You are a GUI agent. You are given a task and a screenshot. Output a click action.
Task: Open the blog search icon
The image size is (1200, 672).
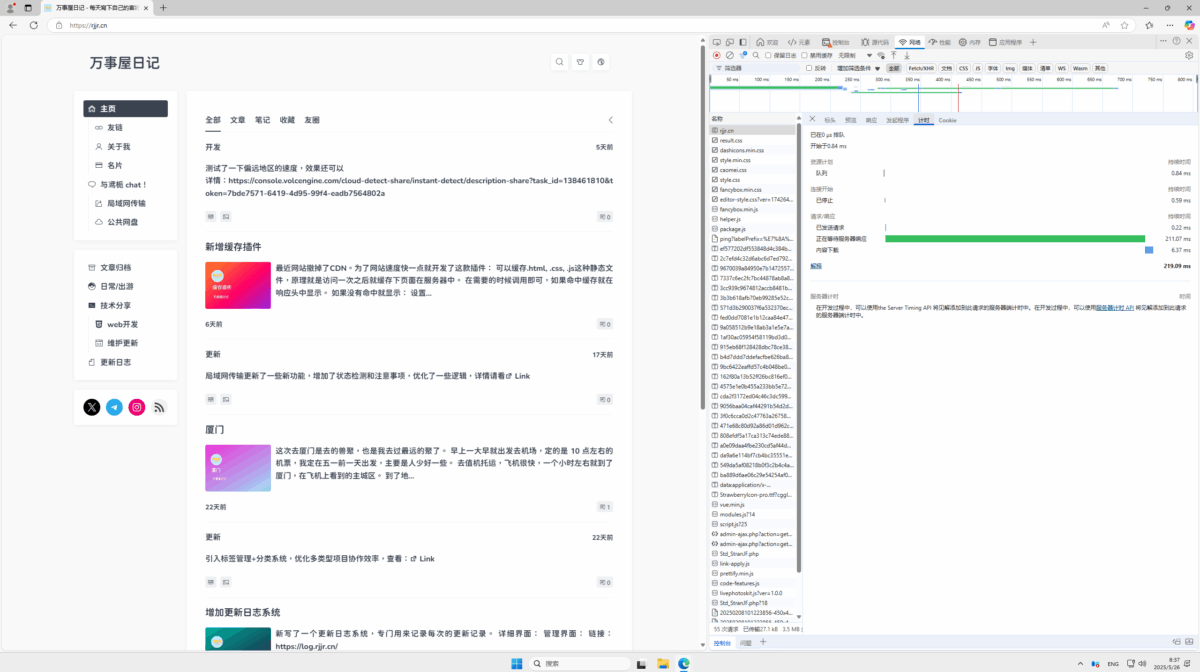(x=560, y=62)
